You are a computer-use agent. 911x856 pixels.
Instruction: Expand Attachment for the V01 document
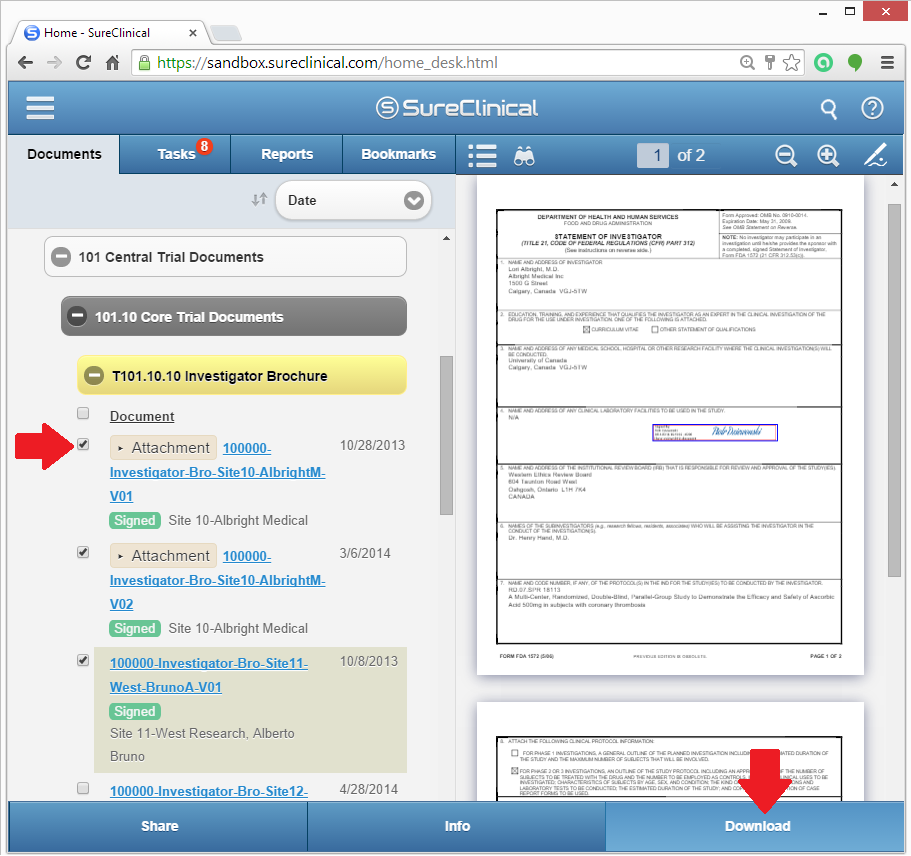(163, 447)
